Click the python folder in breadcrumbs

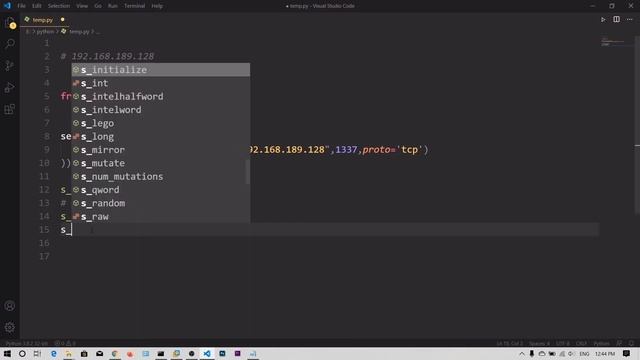[45, 31]
